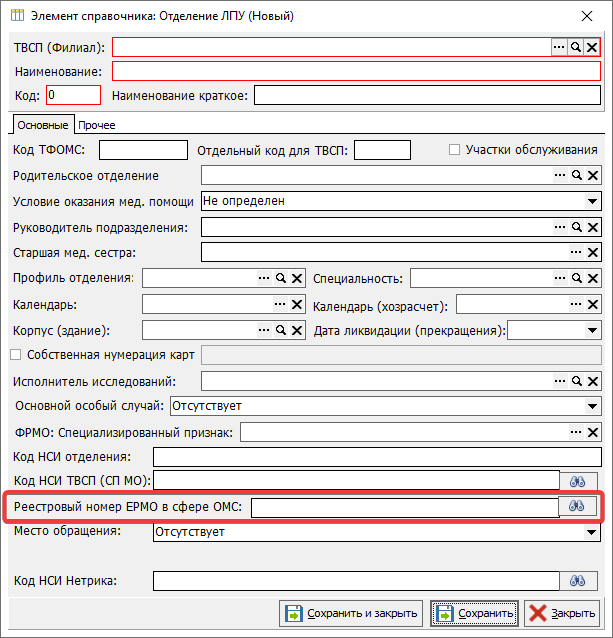
Task: Search ТВСП (Филиал) with magnifier icon
Action: pyautogui.click(x=576, y=47)
